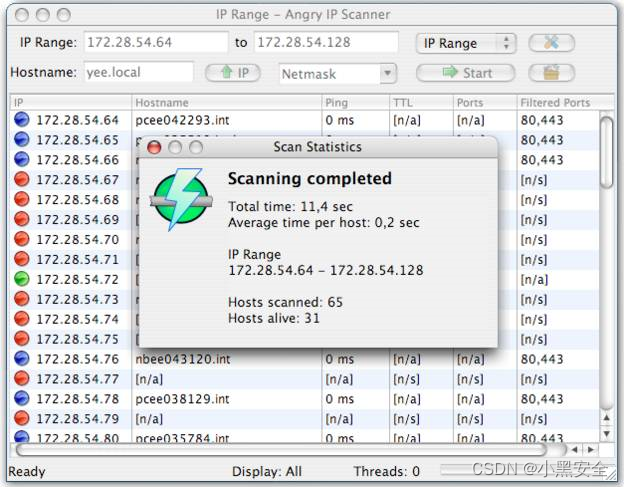Select red status icon for 172.28.54.79

[x=21, y=418]
